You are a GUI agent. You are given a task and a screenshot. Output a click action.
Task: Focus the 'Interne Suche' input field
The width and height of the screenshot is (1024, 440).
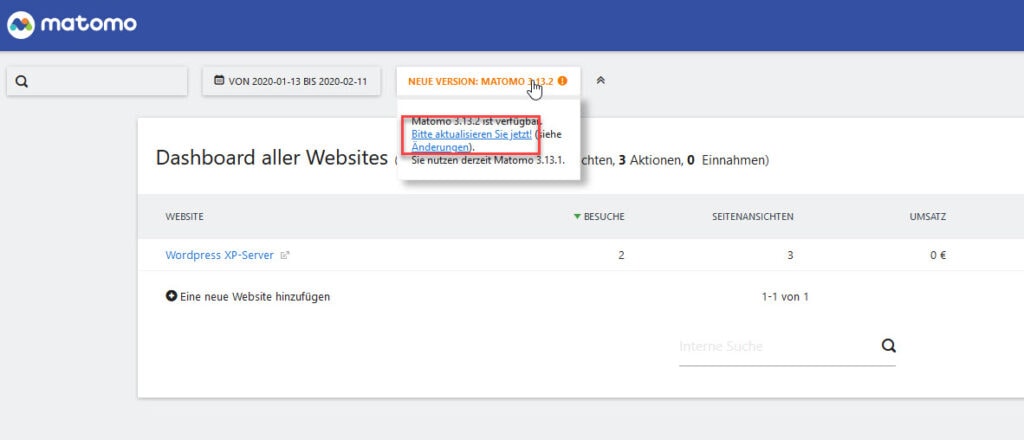[777, 346]
